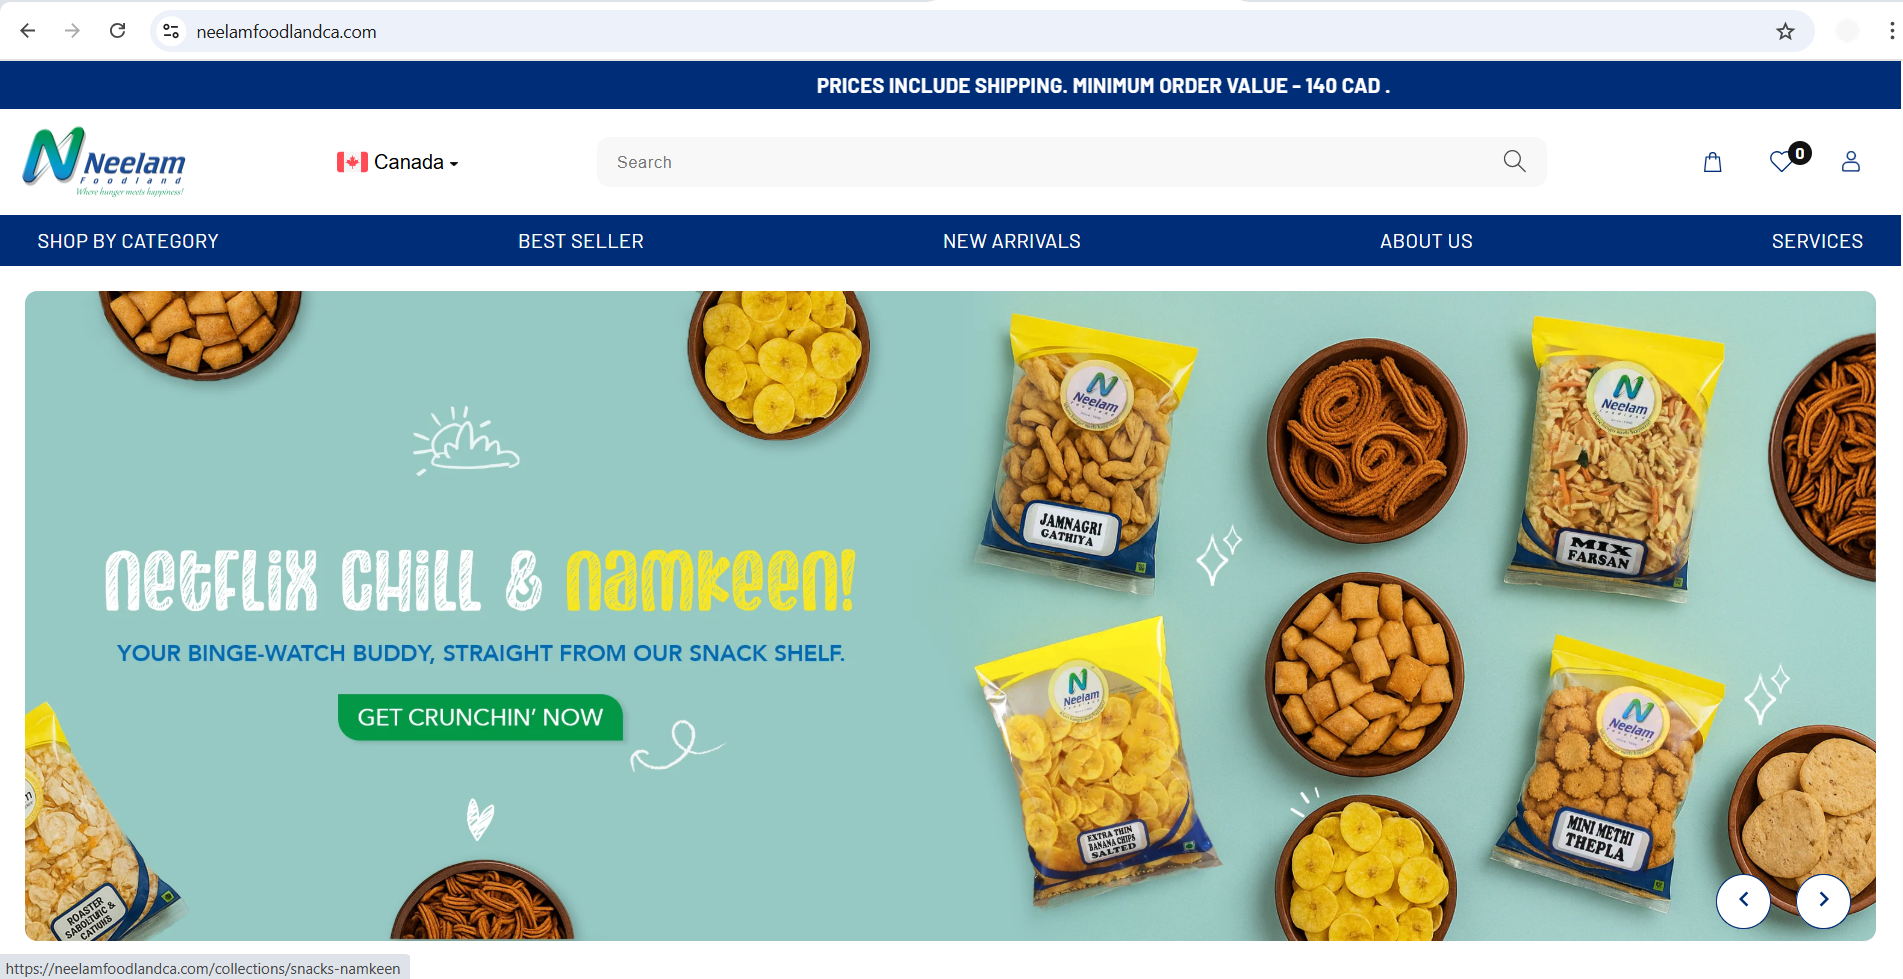1903x979 pixels.
Task: Open the user account icon
Action: click(x=1850, y=162)
